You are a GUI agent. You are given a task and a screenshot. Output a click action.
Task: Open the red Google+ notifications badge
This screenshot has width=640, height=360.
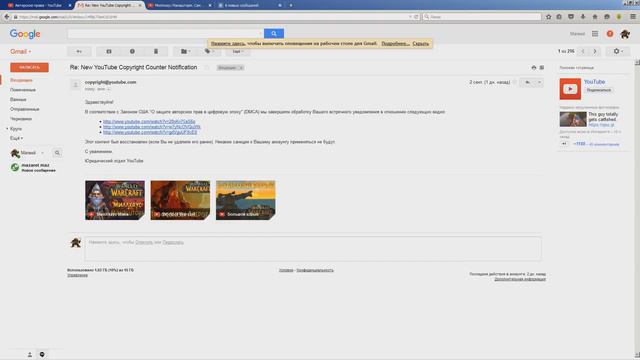coord(610,34)
